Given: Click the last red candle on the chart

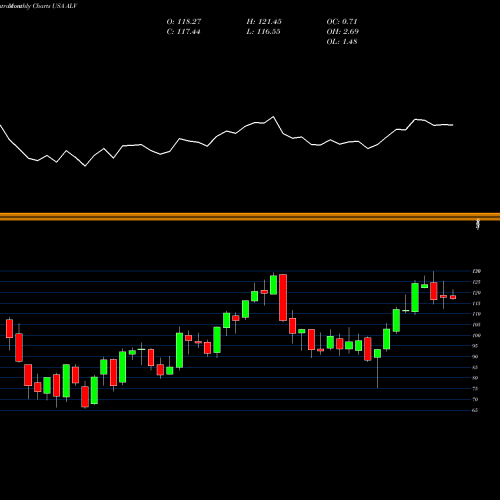Looking at the screenshot, I should point(453,297).
